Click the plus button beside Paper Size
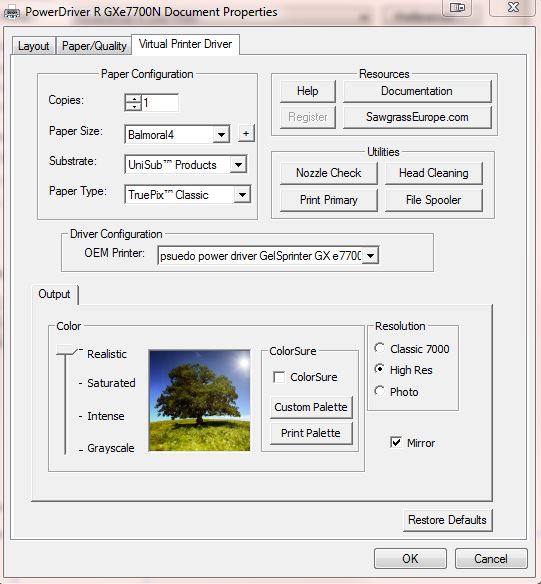 click(x=246, y=134)
